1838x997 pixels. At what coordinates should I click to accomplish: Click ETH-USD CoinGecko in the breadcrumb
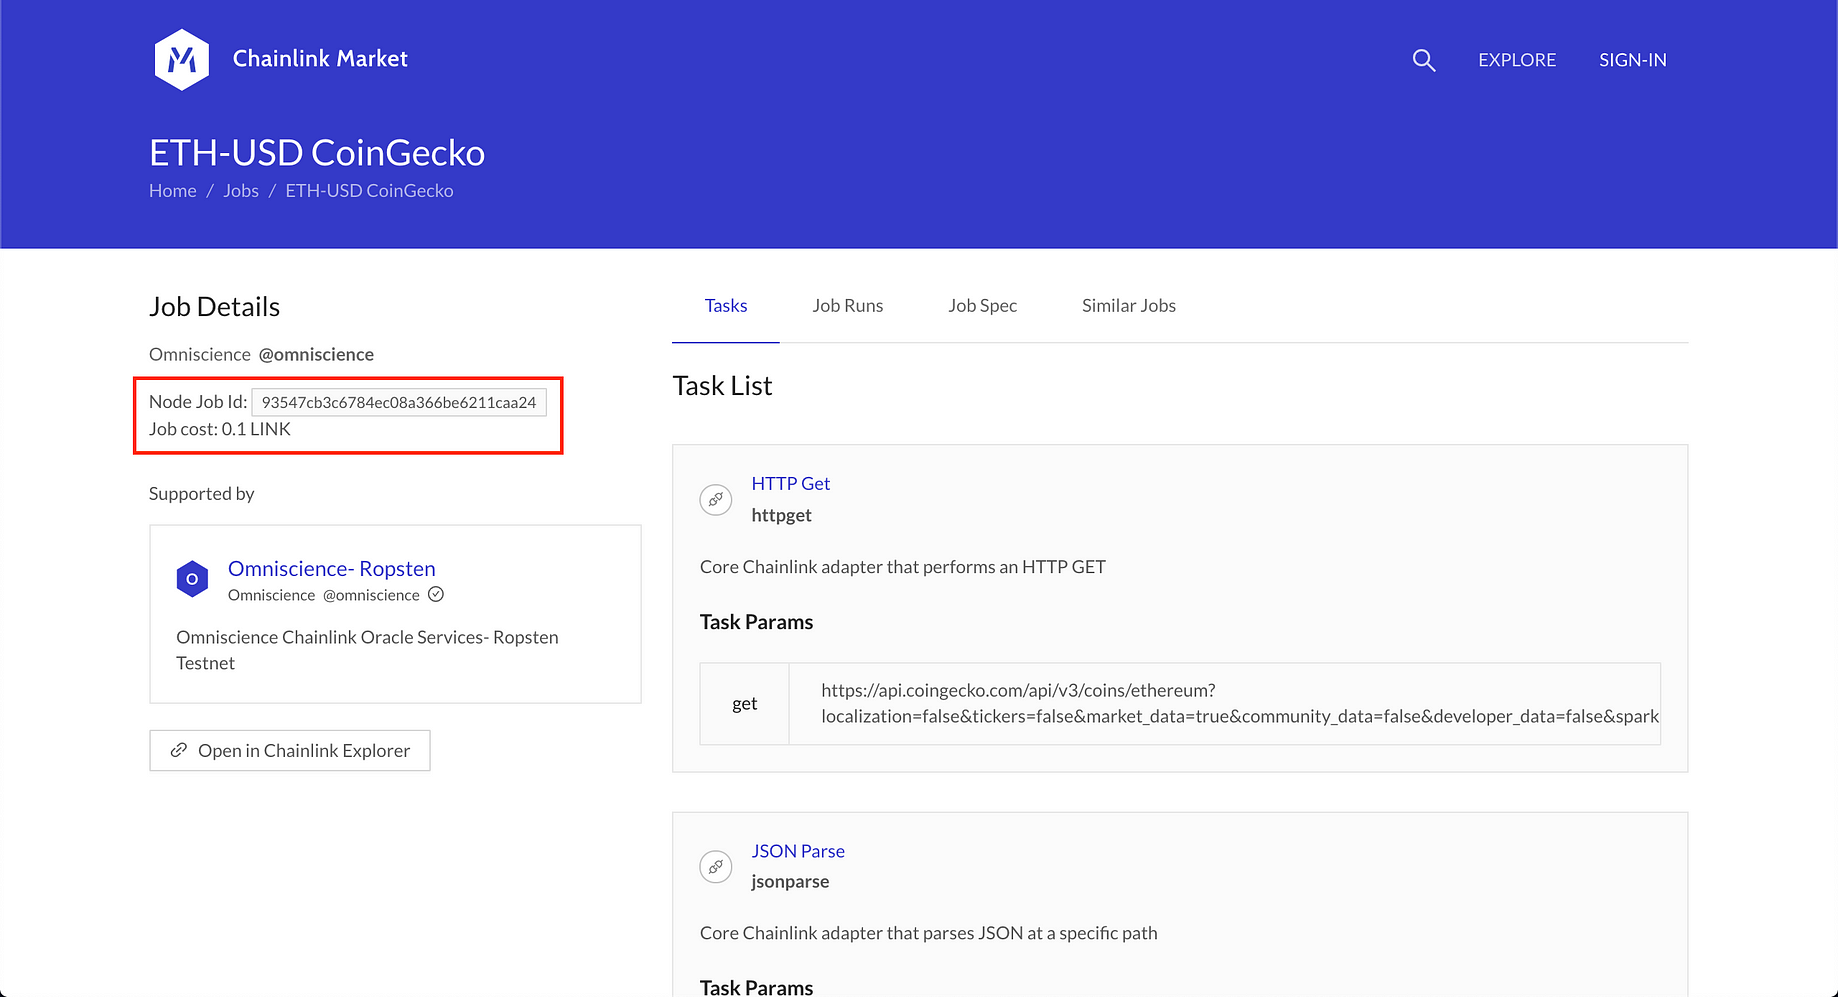tap(369, 191)
